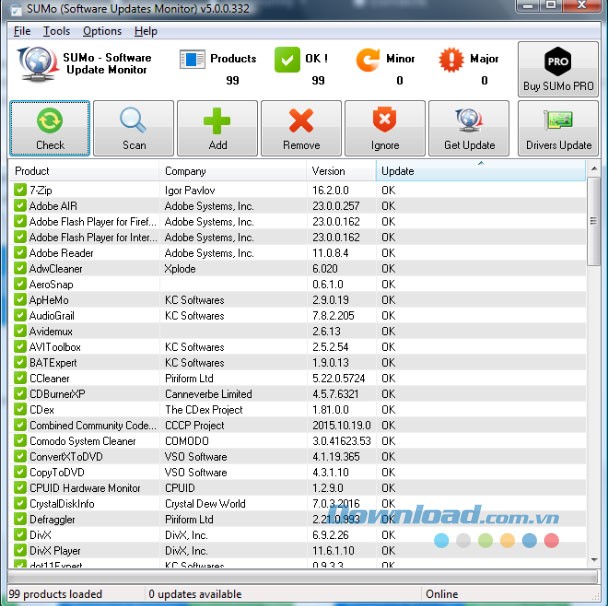Sort list by Company column header

pyautogui.click(x=233, y=171)
